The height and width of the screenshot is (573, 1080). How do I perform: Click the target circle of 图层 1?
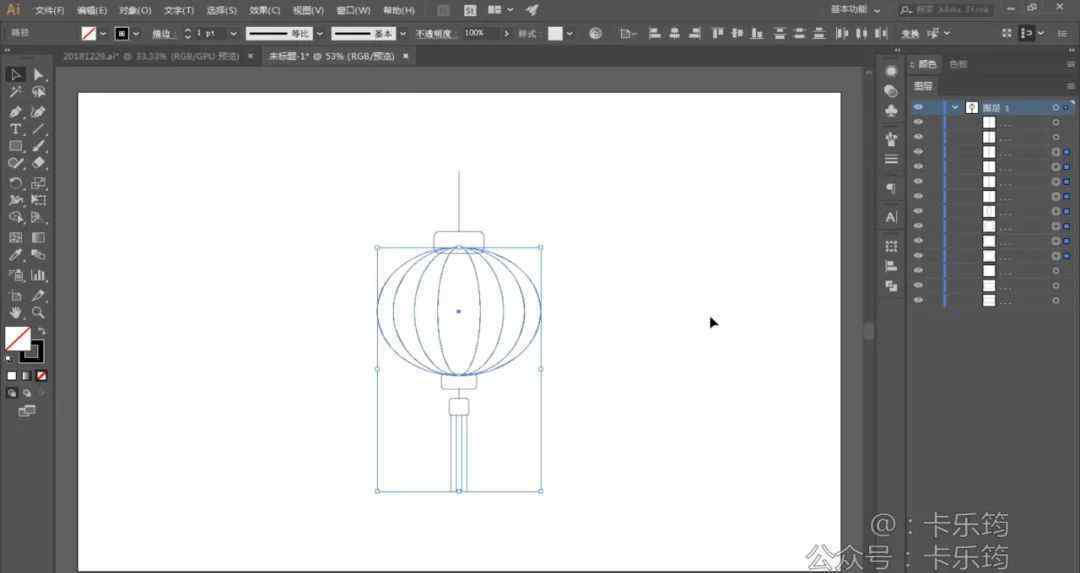point(1055,108)
